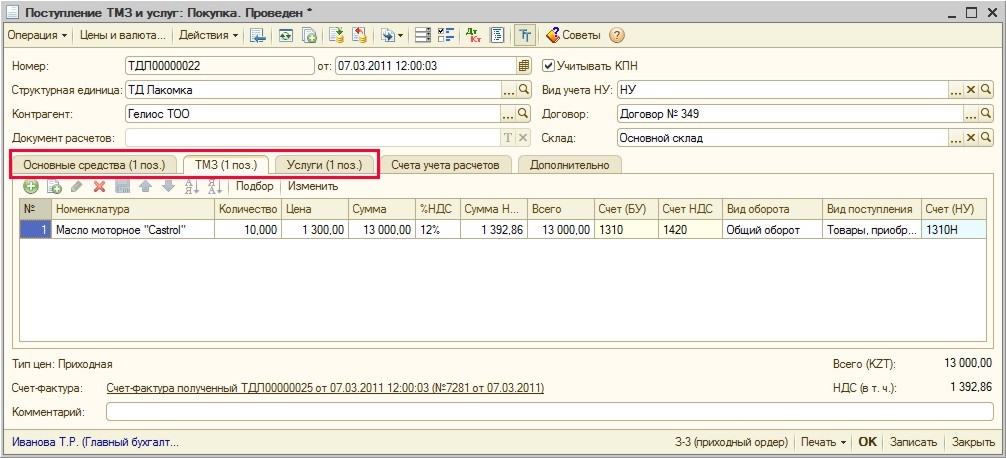Screen dimensions: 1006x458
Task: Switch to the Услуги (1 поз.) tab
Action: tap(324, 164)
